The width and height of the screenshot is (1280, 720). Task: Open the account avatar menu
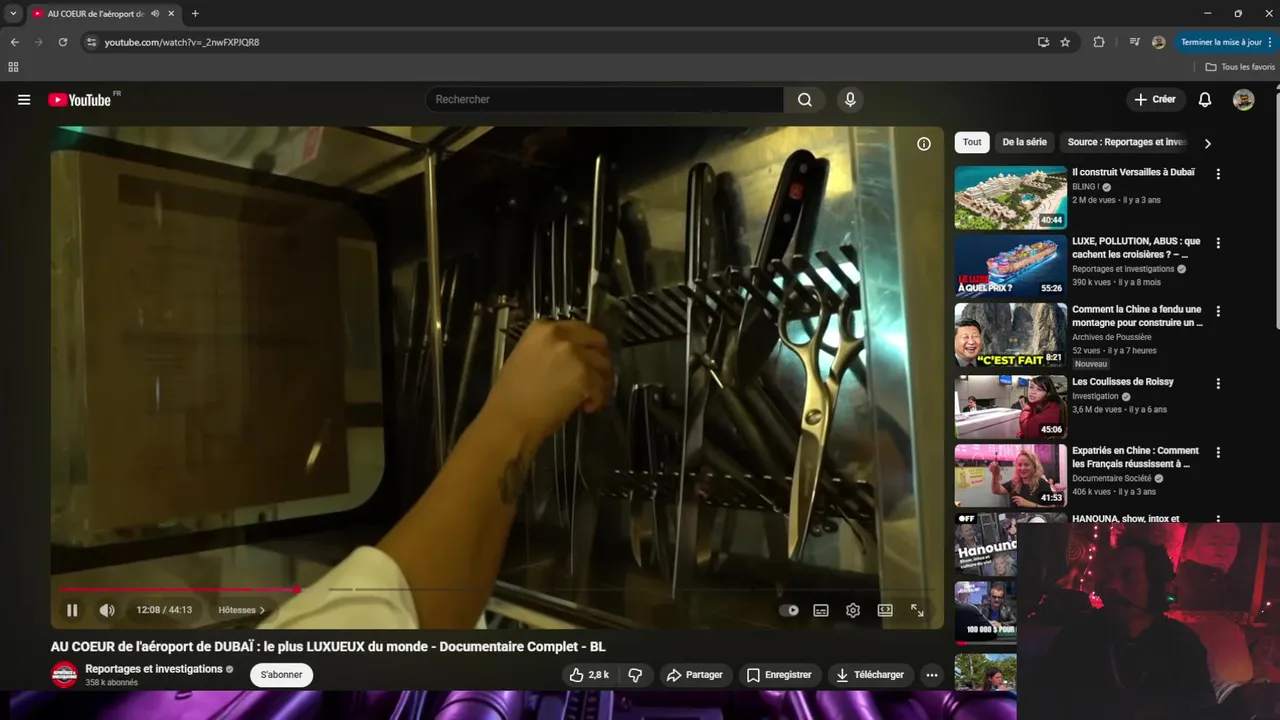point(1243,100)
